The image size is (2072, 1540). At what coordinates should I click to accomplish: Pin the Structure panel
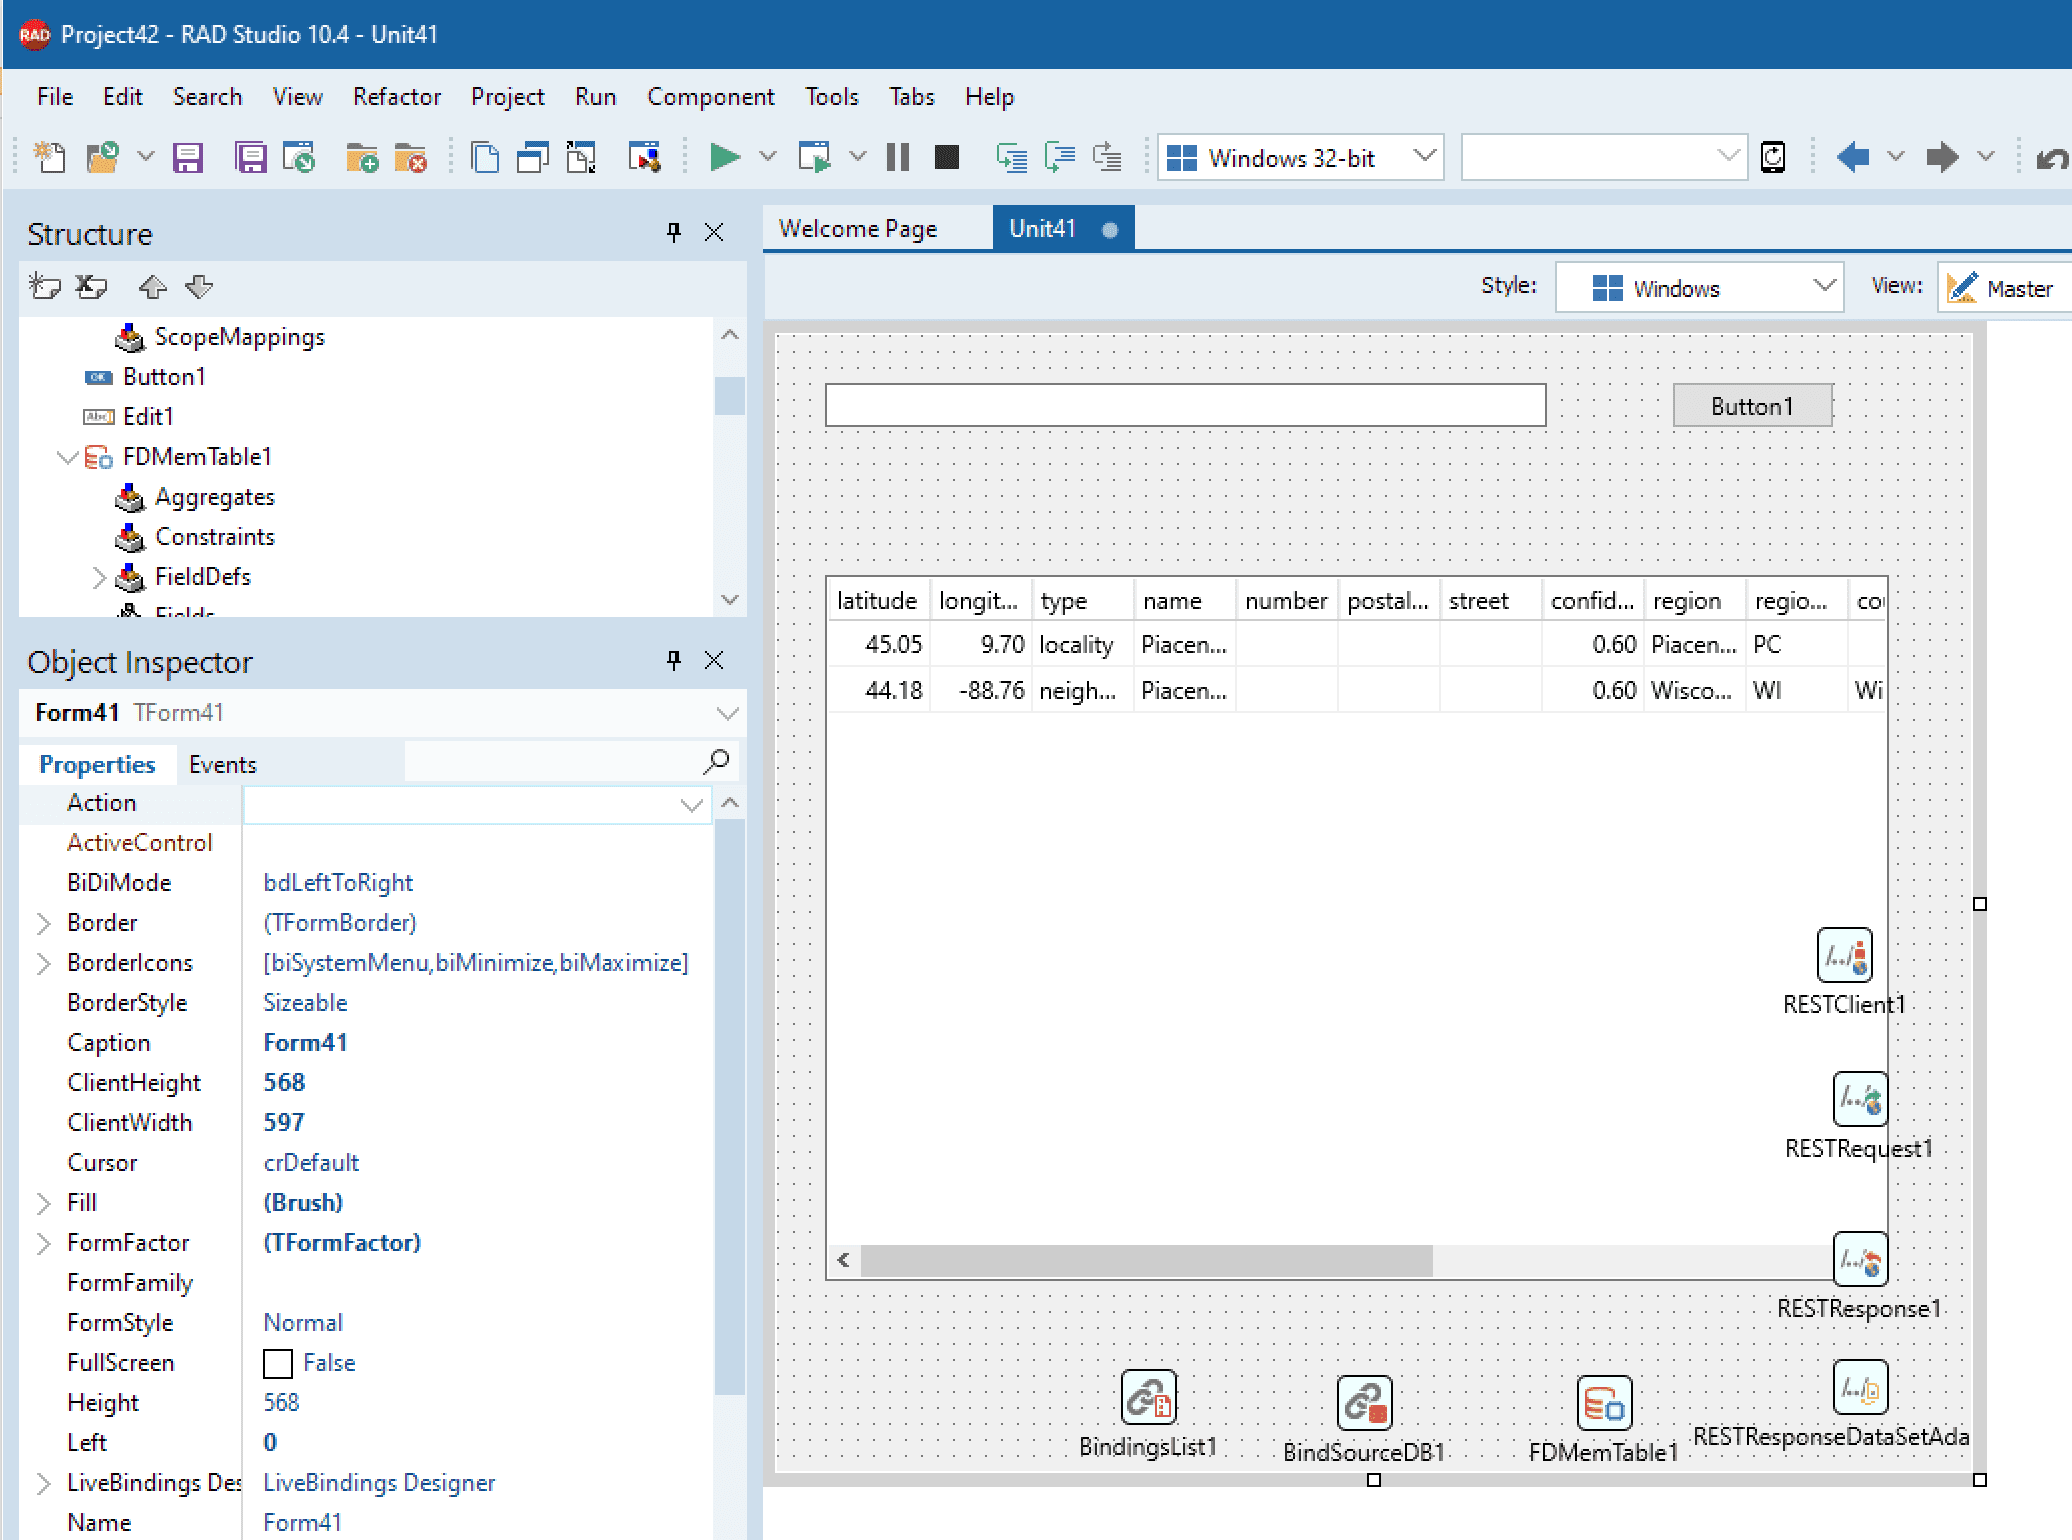point(674,233)
